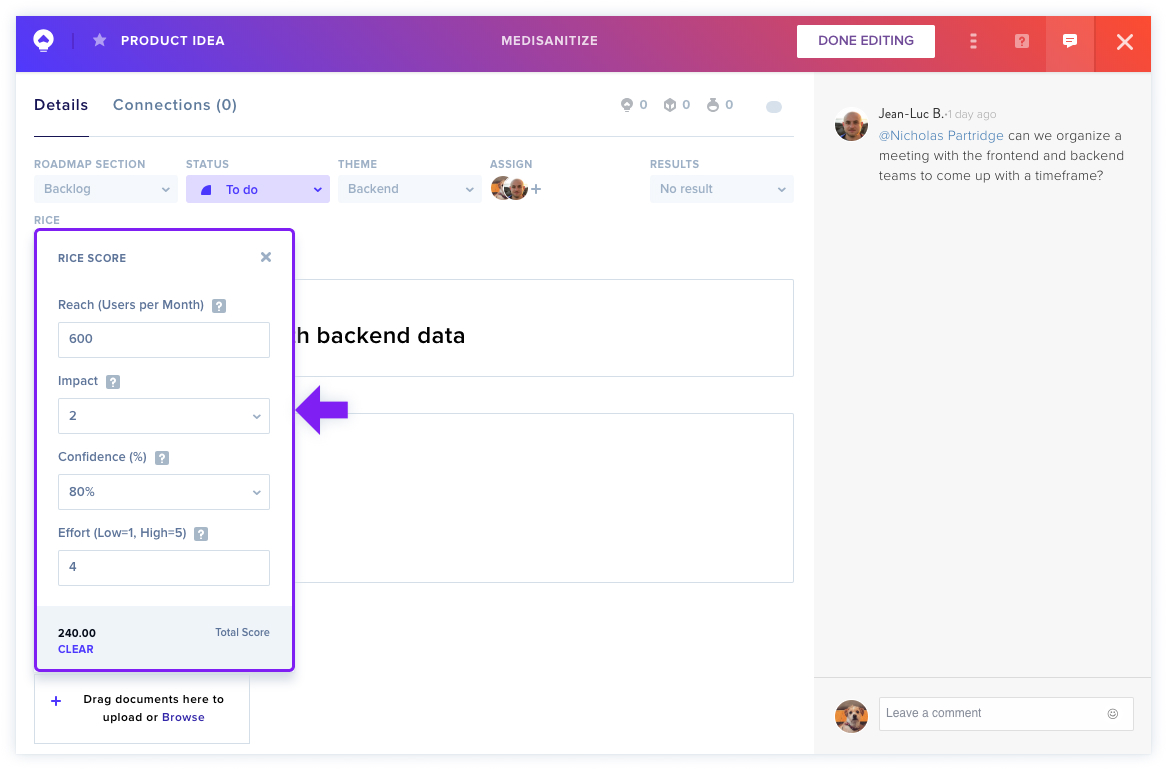Show help for Reach field

(219, 306)
